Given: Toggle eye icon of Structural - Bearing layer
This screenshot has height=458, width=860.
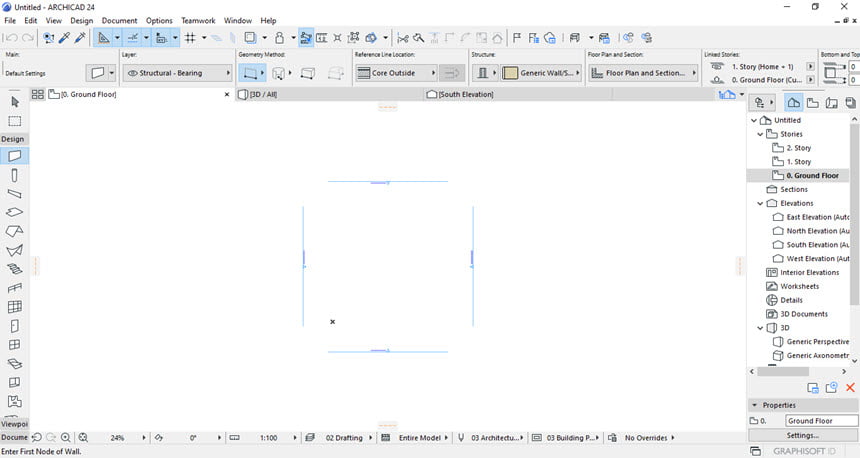Looking at the screenshot, I should (x=133, y=73).
